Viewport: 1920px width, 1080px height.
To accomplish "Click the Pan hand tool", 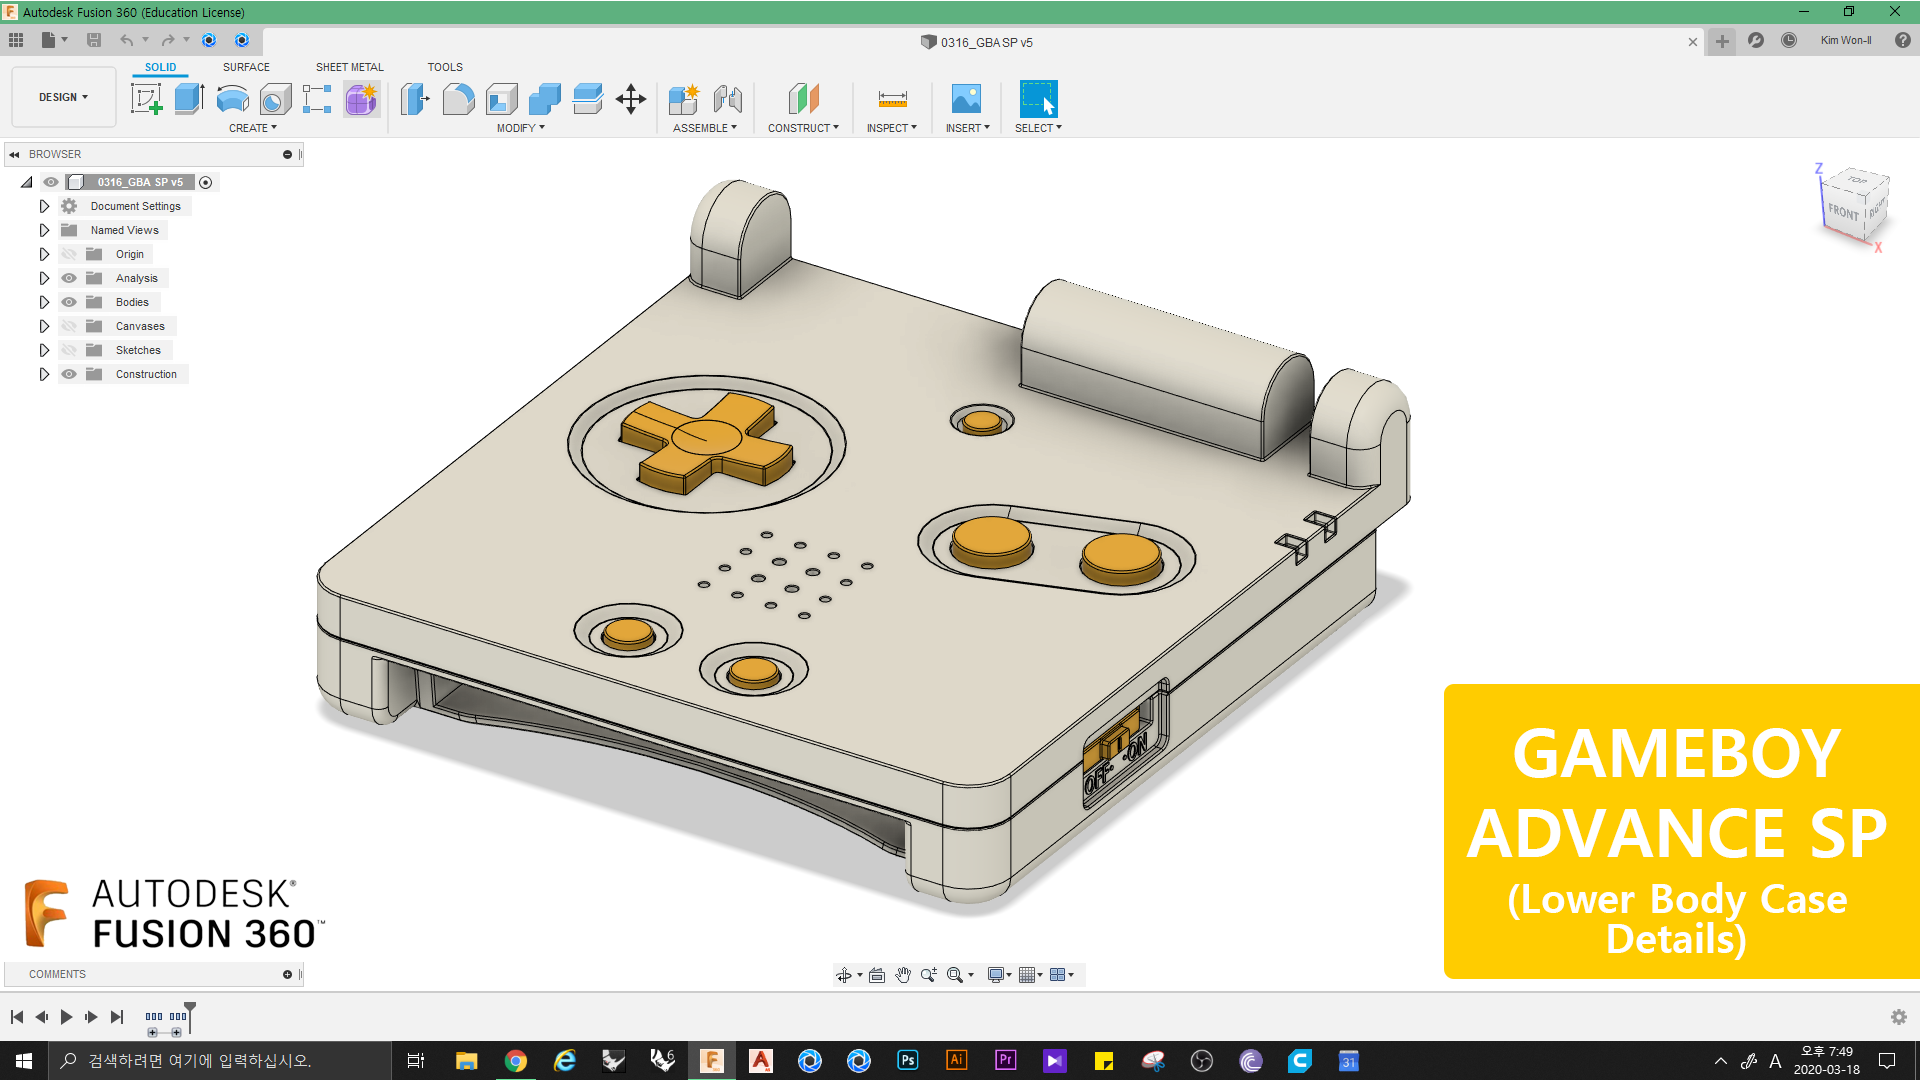I will [x=903, y=975].
